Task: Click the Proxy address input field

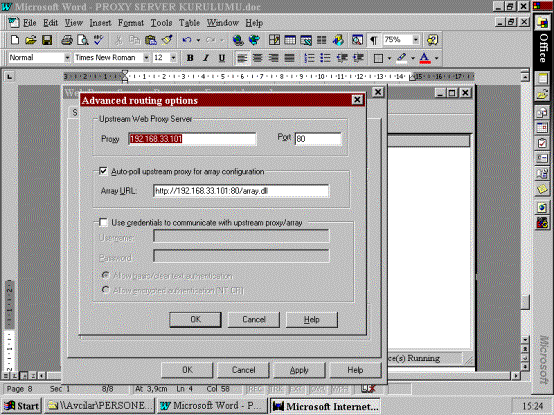Action: (x=192, y=139)
